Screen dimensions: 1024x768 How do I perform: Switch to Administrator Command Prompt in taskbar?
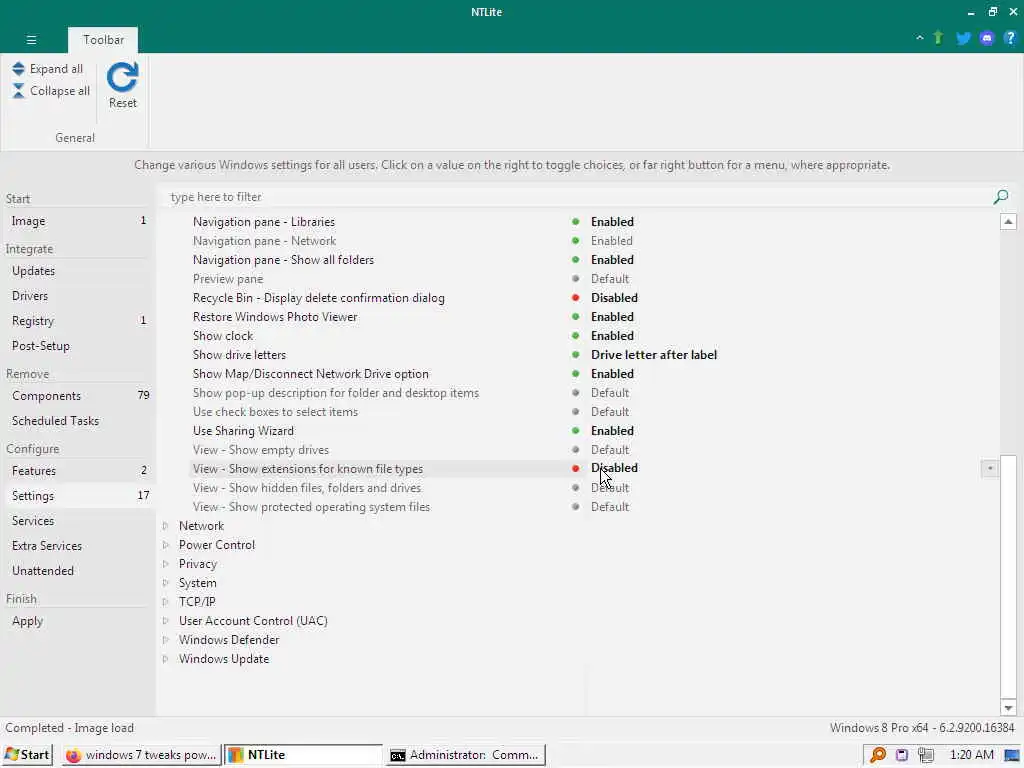point(466,755)
